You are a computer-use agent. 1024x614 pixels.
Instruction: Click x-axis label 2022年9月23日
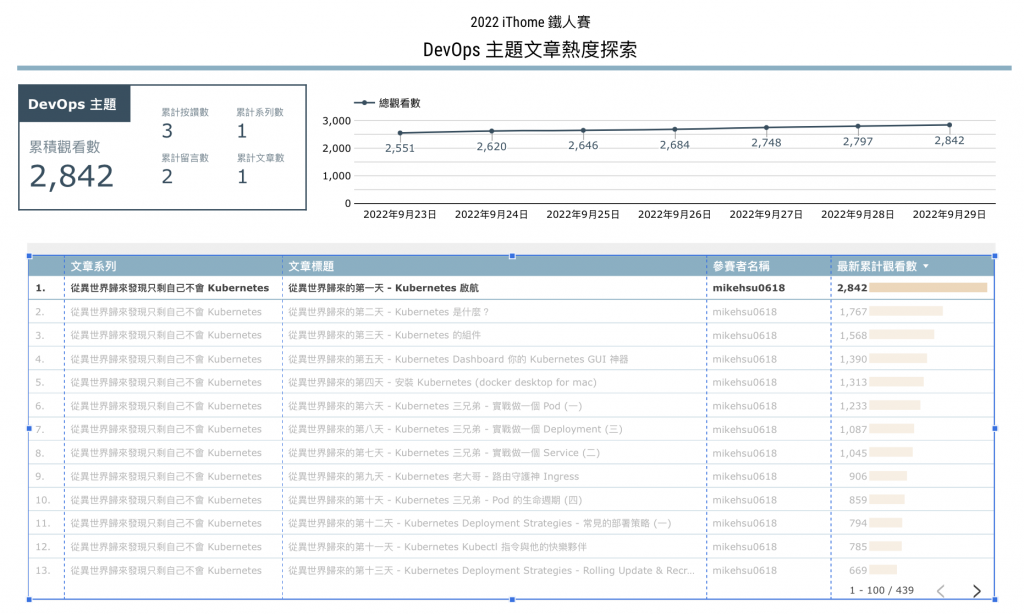pyautogui.click(x=400, y=214)
